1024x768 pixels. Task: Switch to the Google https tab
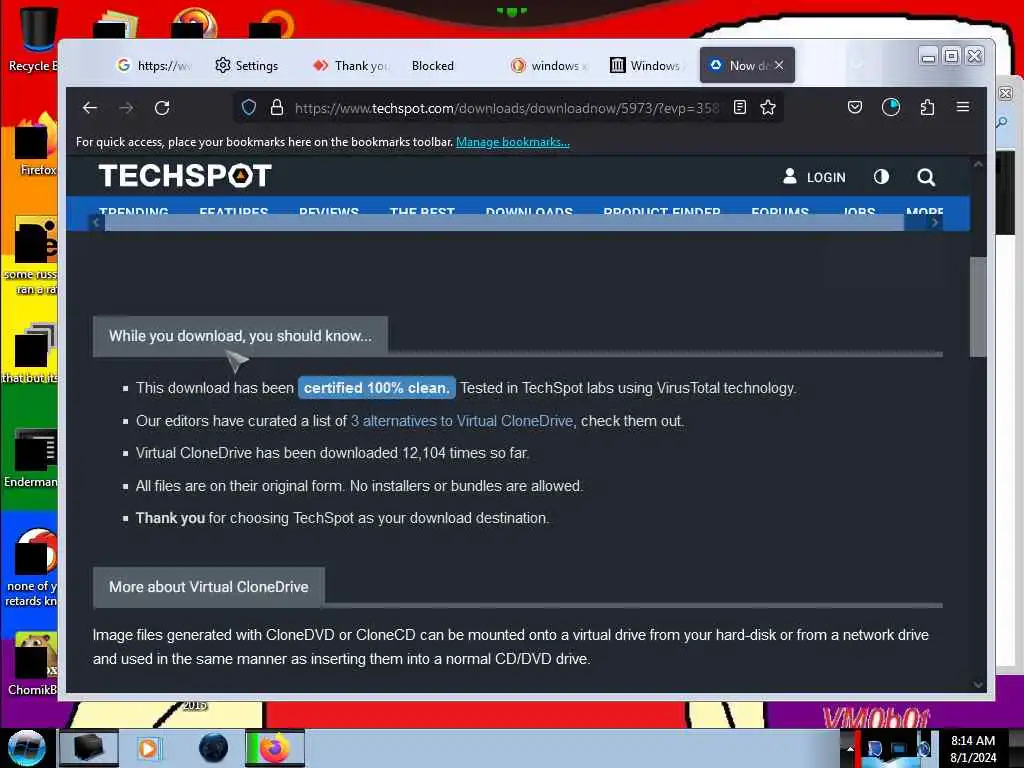click(154, 65)
